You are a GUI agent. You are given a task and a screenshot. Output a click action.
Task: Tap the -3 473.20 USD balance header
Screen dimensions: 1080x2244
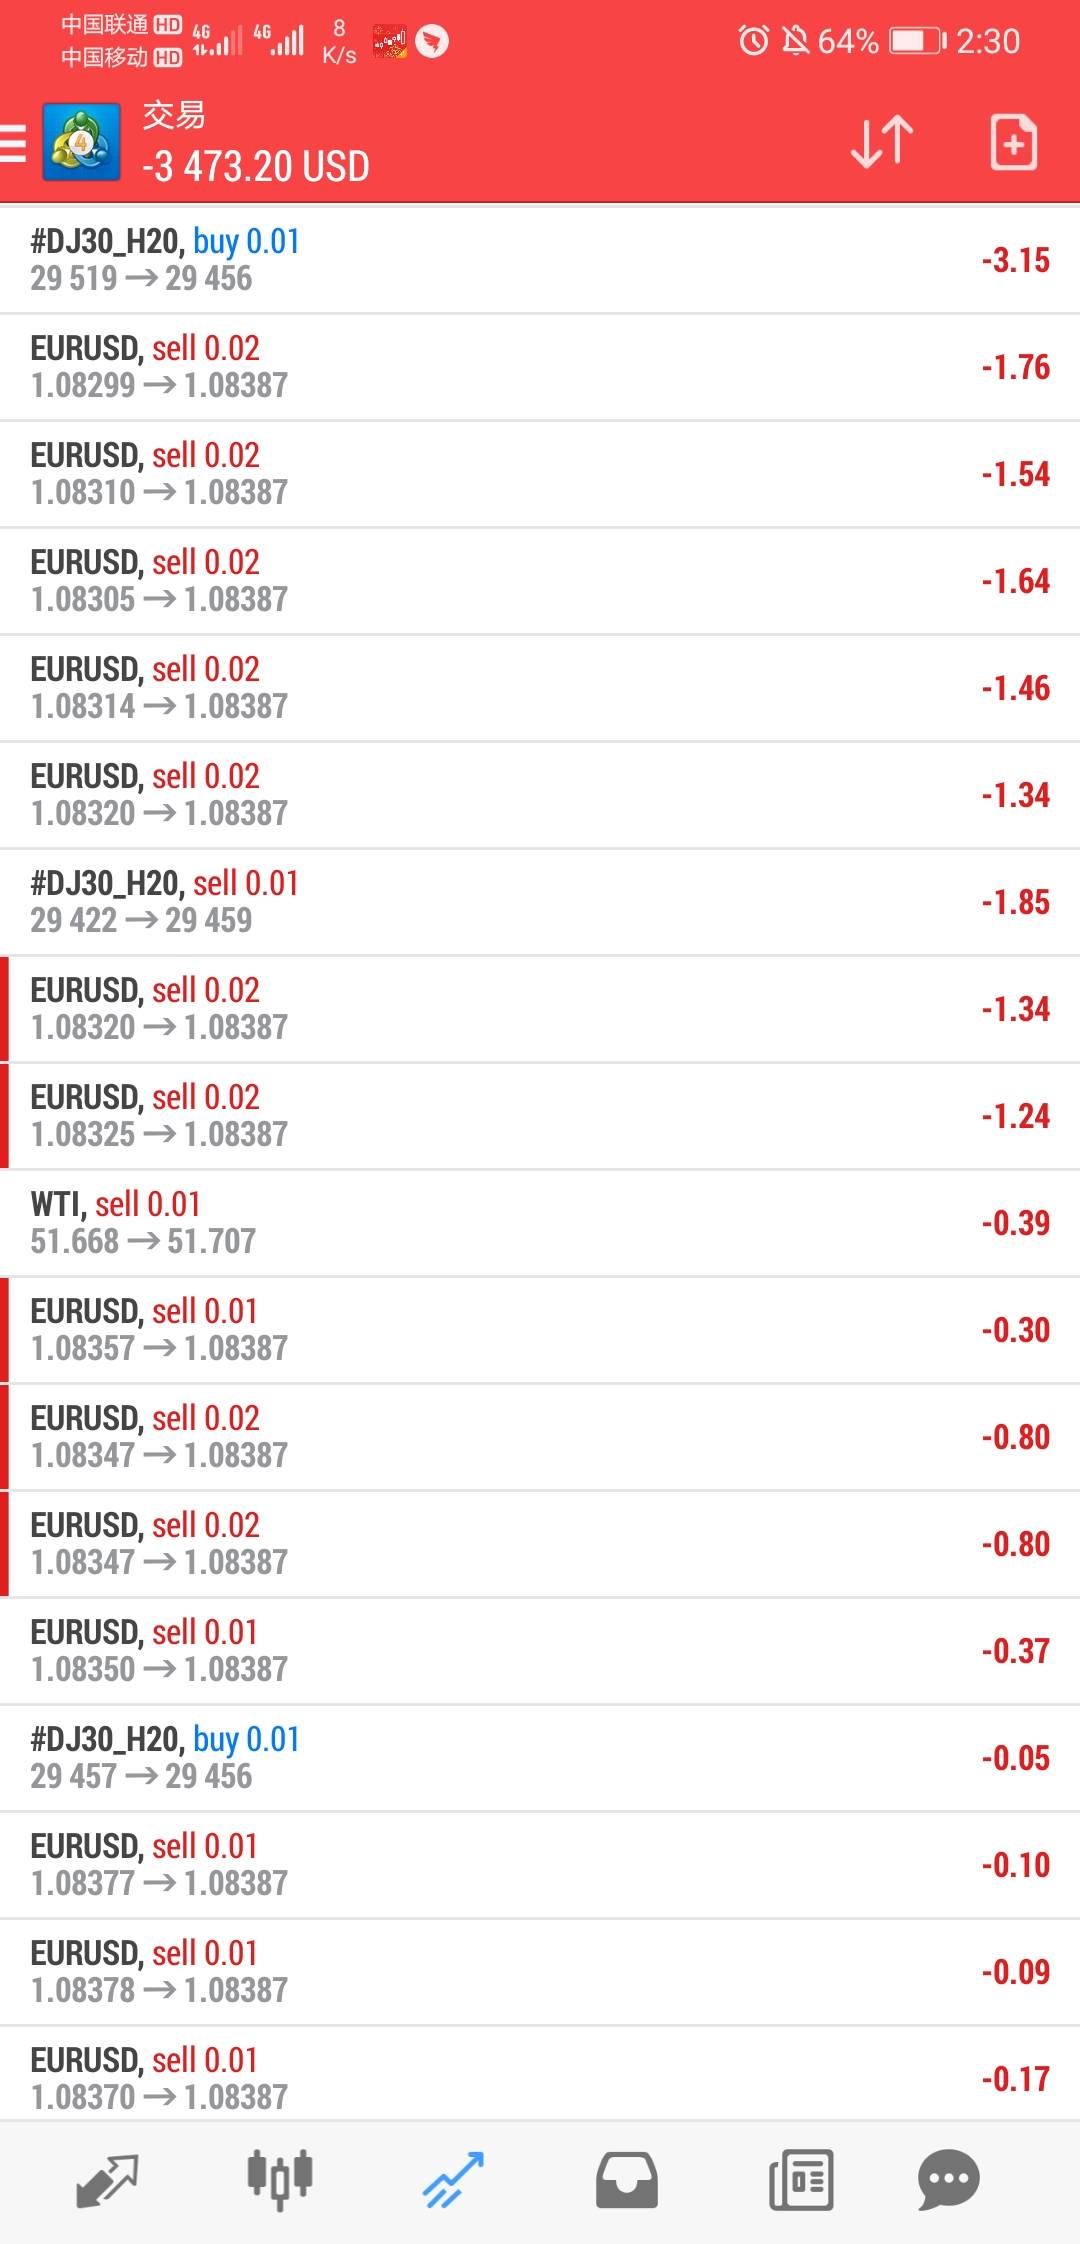click(x=256, y=166)
